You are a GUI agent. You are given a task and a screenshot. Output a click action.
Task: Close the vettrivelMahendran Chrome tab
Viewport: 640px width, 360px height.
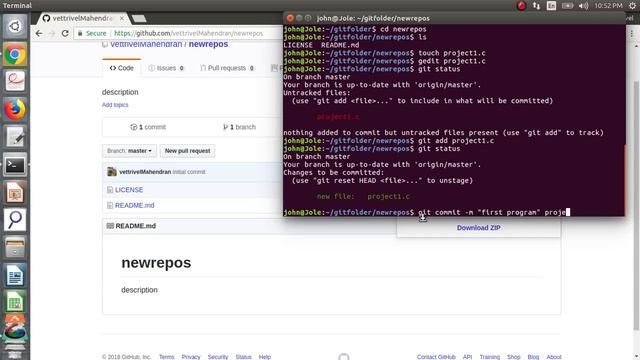[122, 18]
